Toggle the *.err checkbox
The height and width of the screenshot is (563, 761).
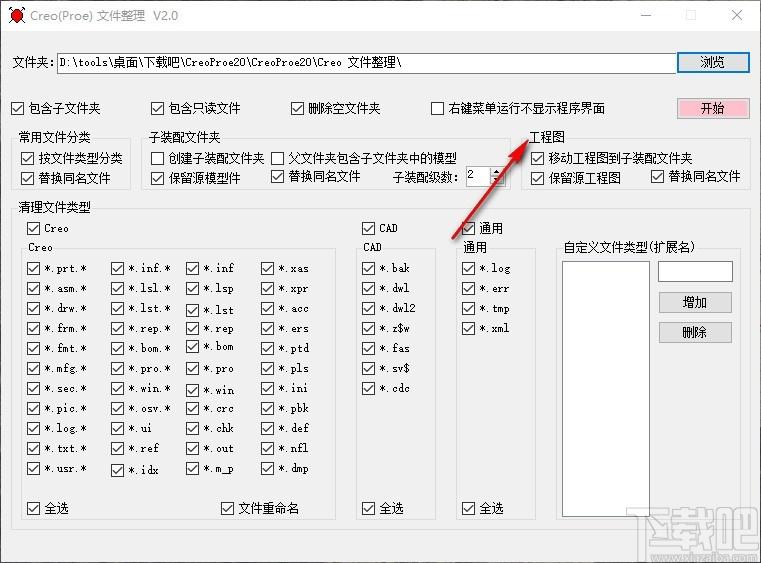tap(468, 288)
